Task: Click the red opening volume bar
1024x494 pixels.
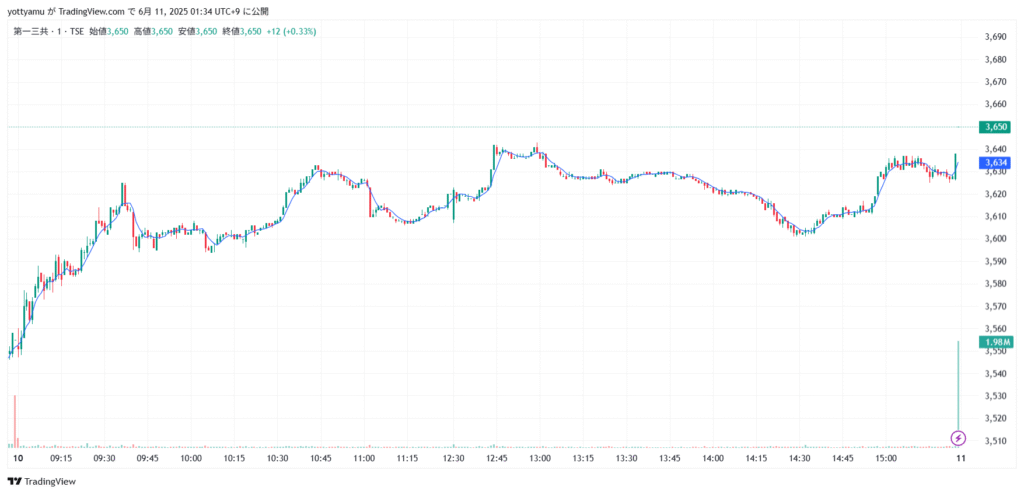Action: [14, 421]
